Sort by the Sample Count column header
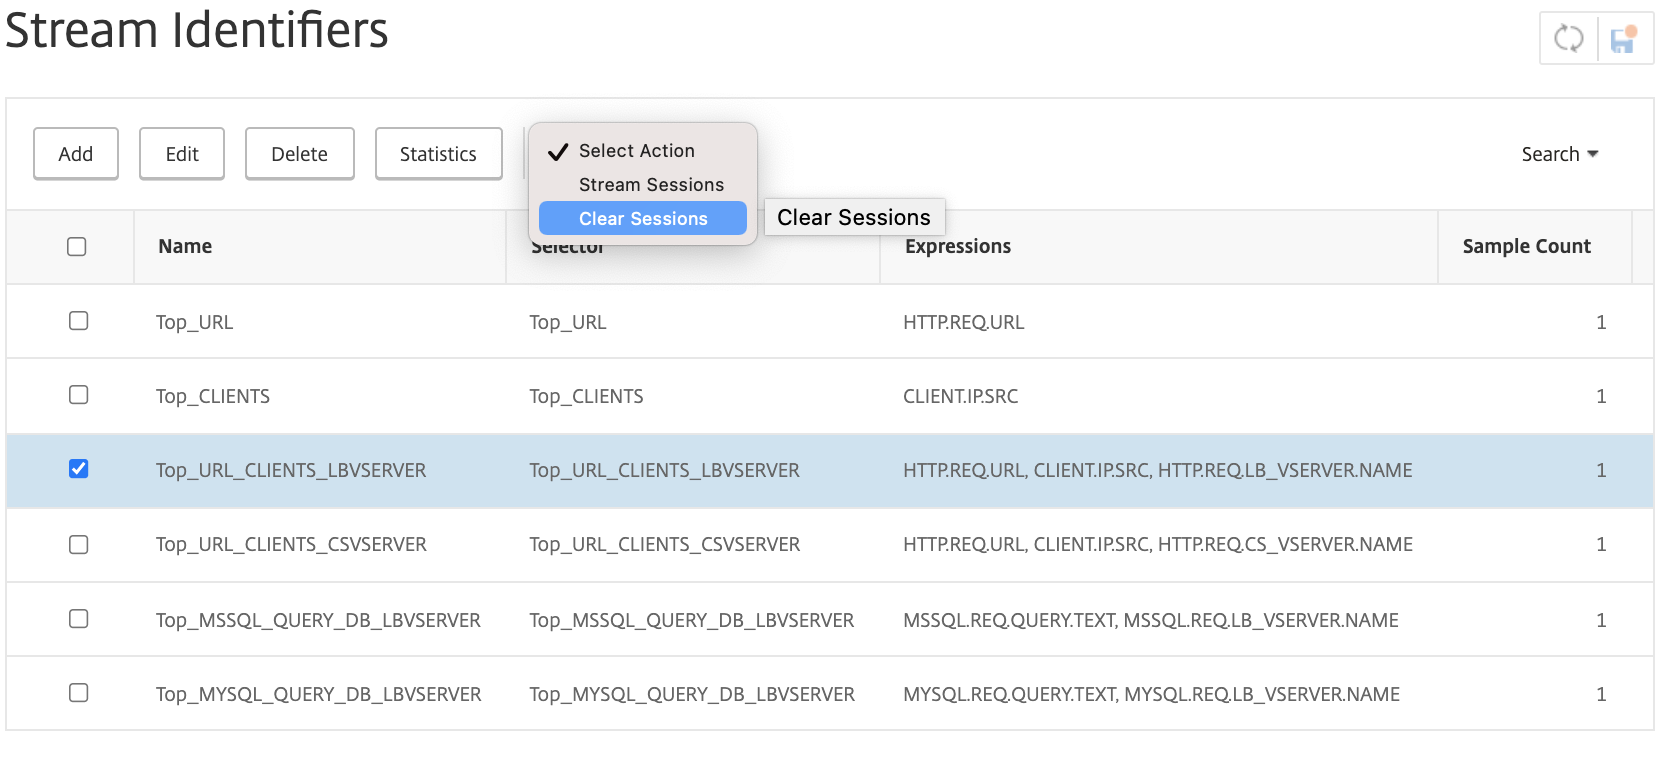This screenshot has height=757, width=1671. [1527, 246]
